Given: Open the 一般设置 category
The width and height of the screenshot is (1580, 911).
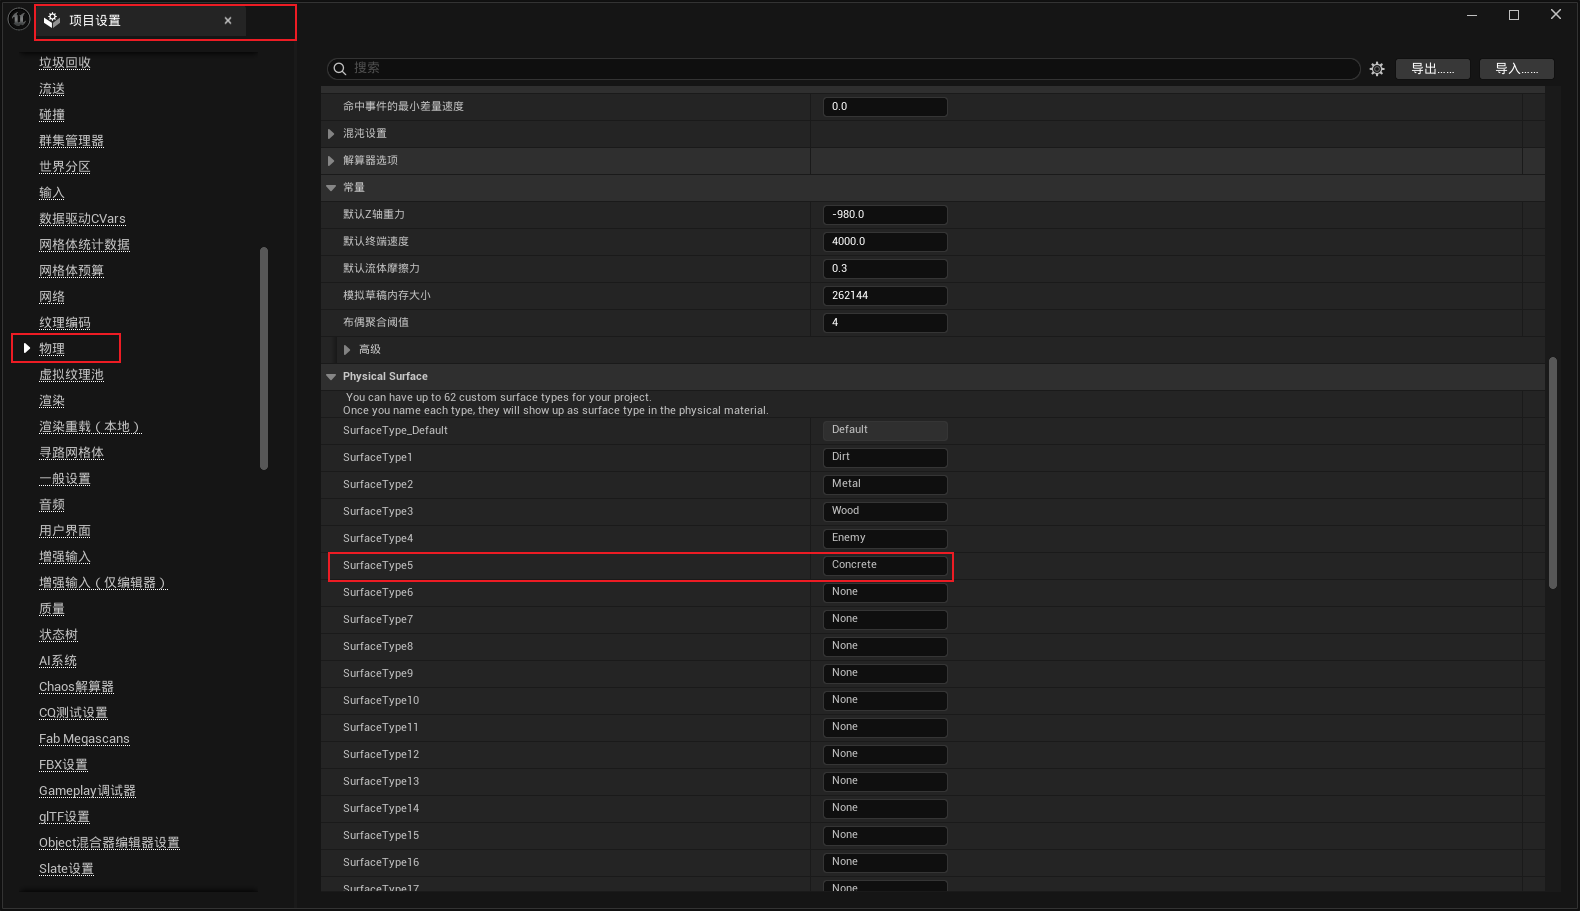Looking at the screenshot, I should 65,479.
